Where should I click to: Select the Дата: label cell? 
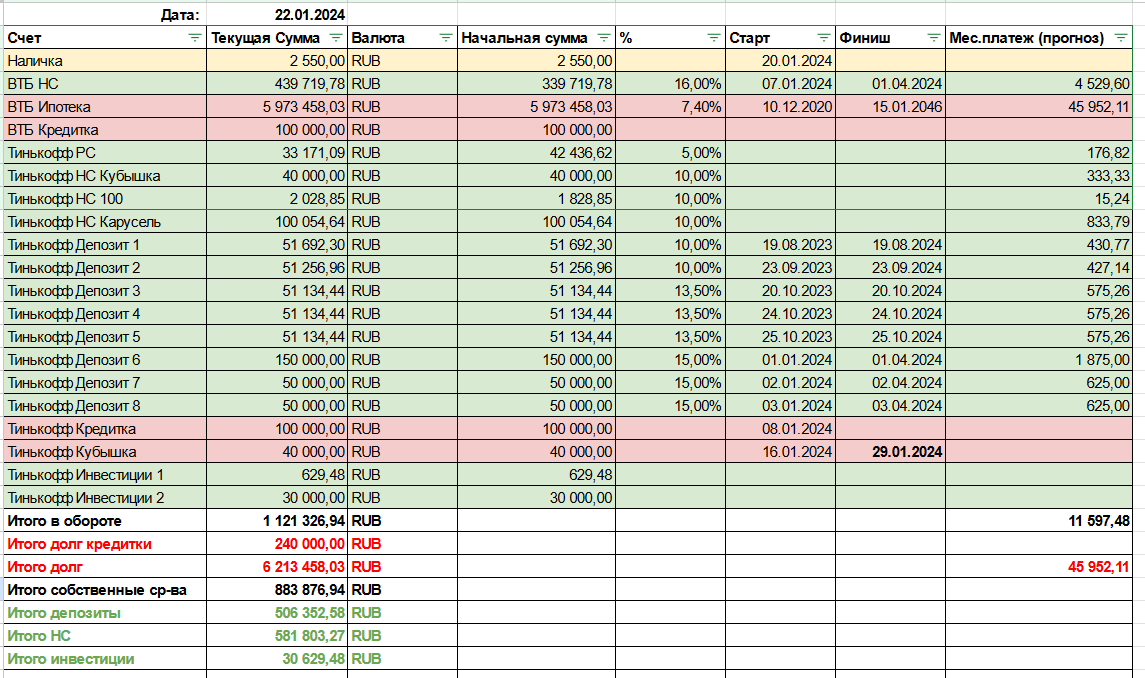tap(105, 15)
